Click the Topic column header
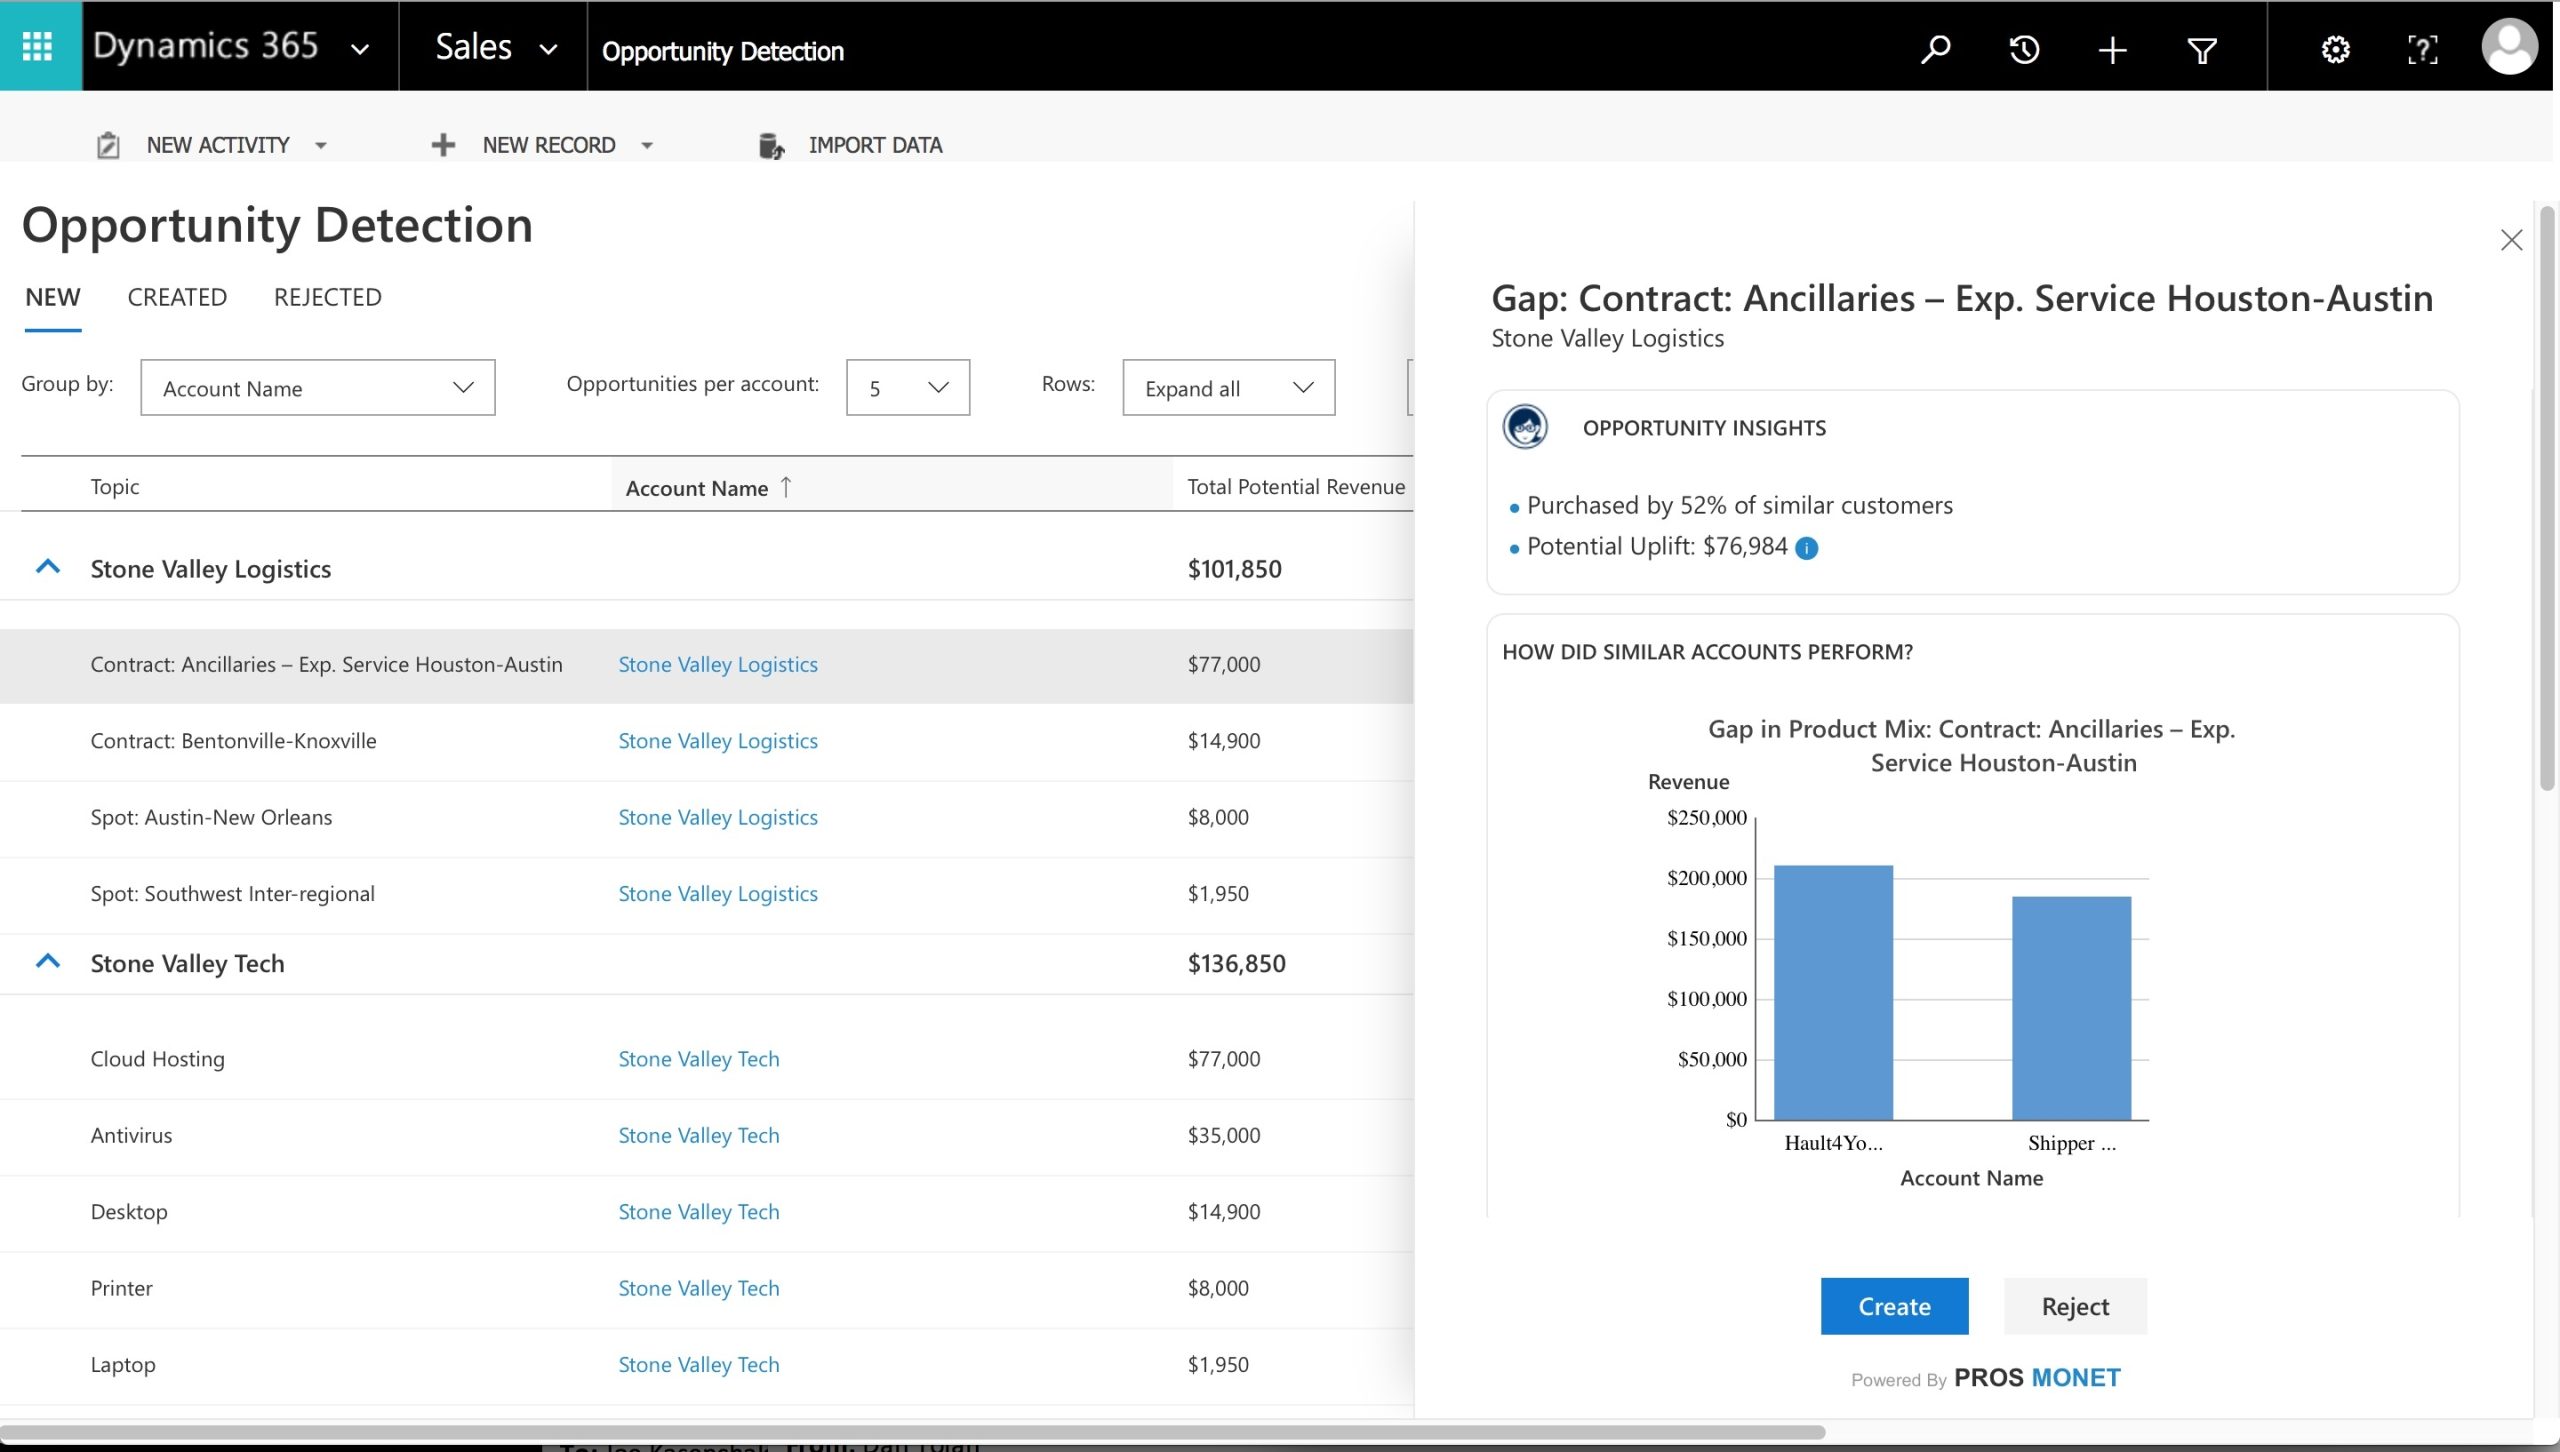 pyautogui.click(x=115, y=486)
